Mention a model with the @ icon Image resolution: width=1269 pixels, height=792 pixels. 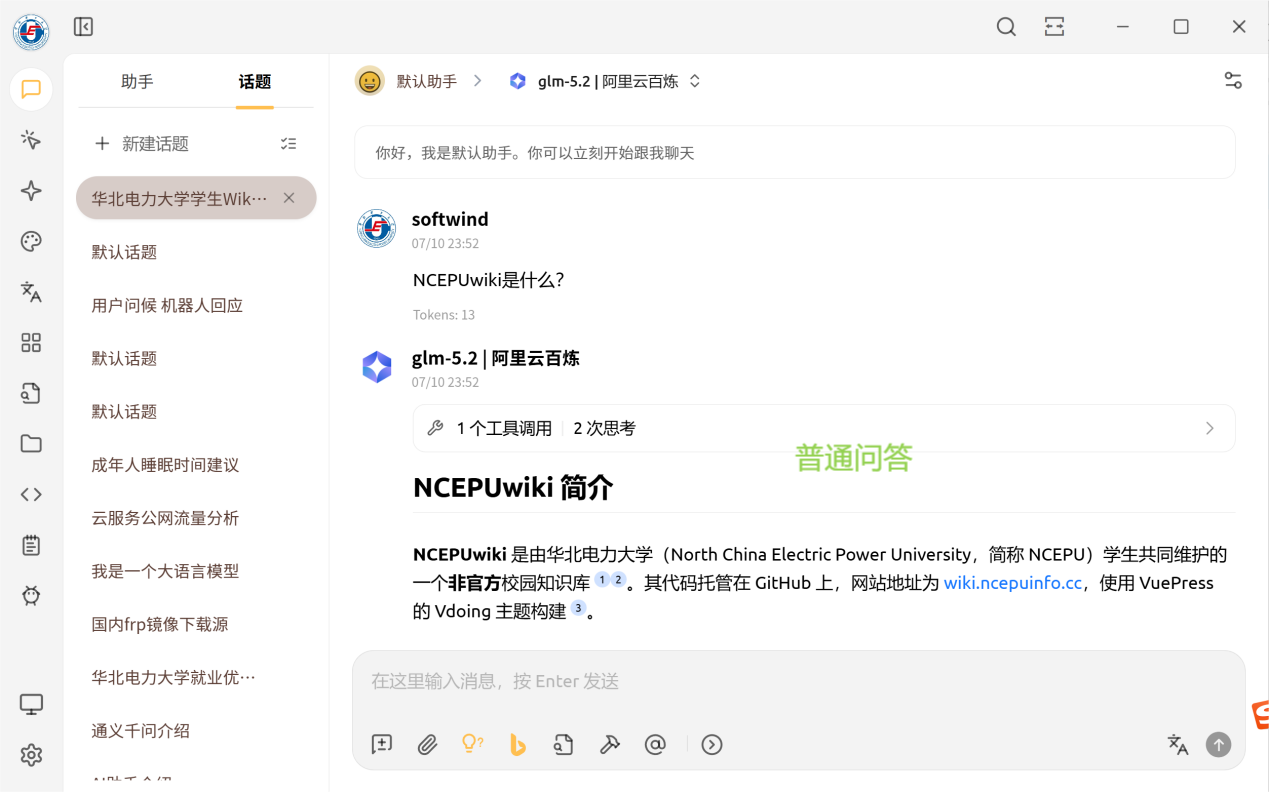[x=655, y=744]
